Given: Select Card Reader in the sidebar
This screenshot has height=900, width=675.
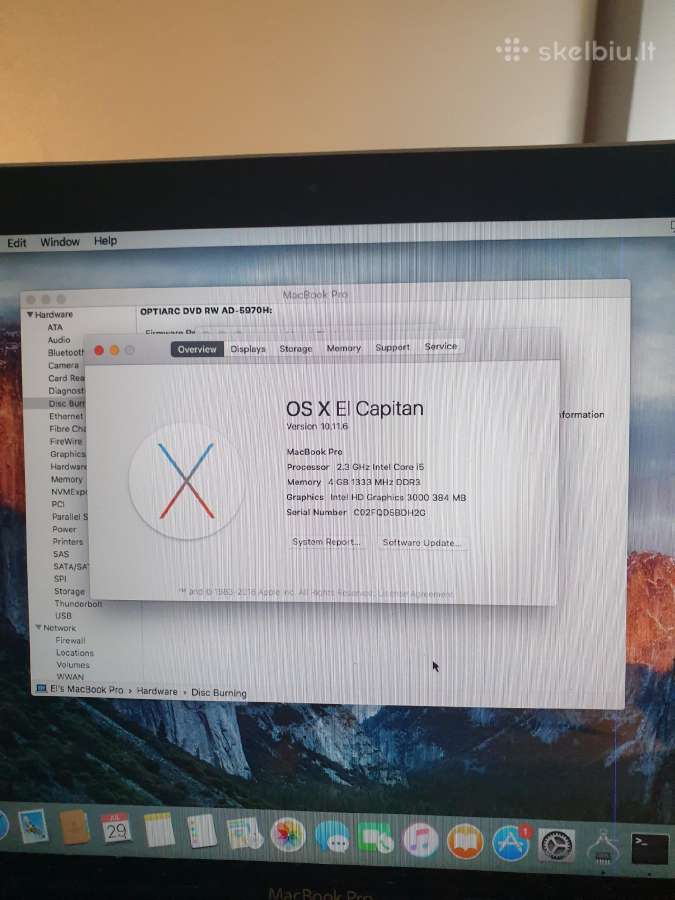Looking at the screenshot, I should pos(67,378).
